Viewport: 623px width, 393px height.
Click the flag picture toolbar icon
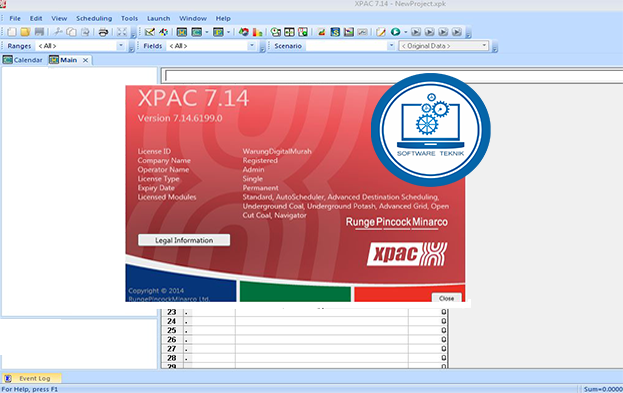(348, 32)
